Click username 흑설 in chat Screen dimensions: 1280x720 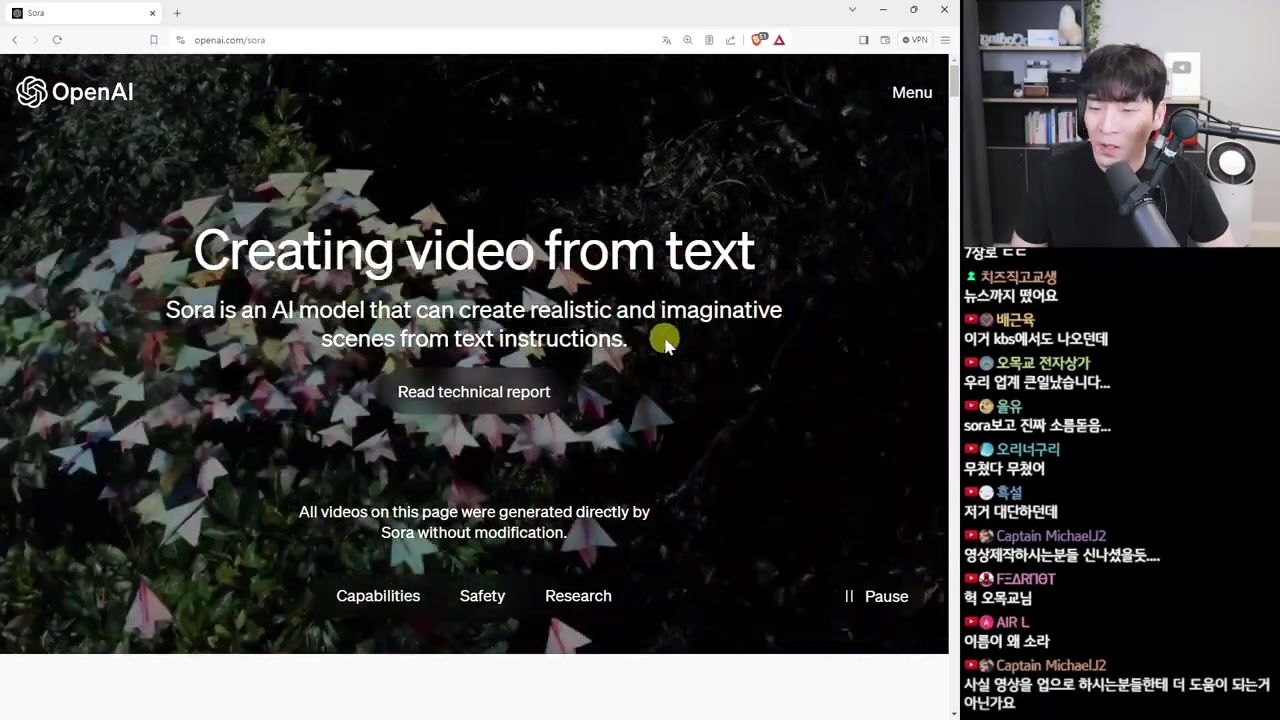1009,492
